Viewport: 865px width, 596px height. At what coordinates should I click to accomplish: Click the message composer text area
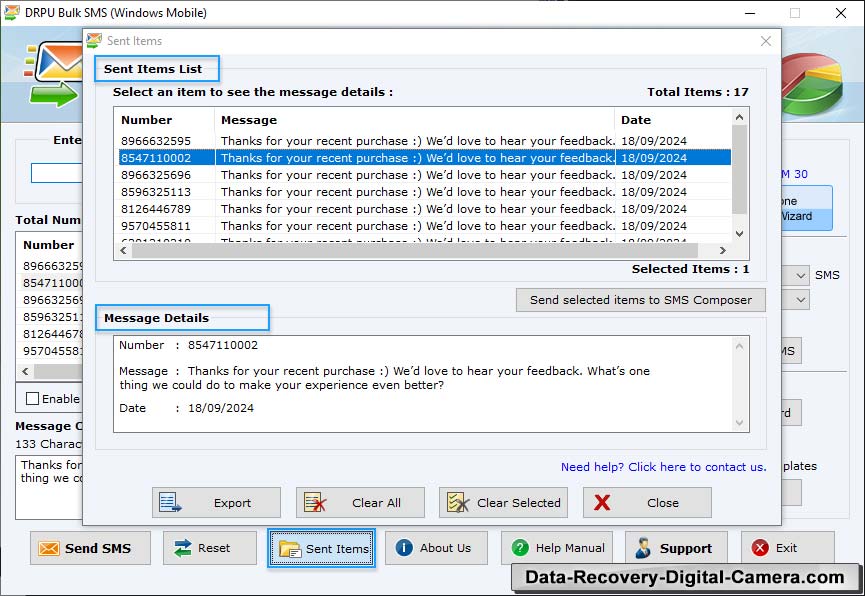[x=49, y=487]
